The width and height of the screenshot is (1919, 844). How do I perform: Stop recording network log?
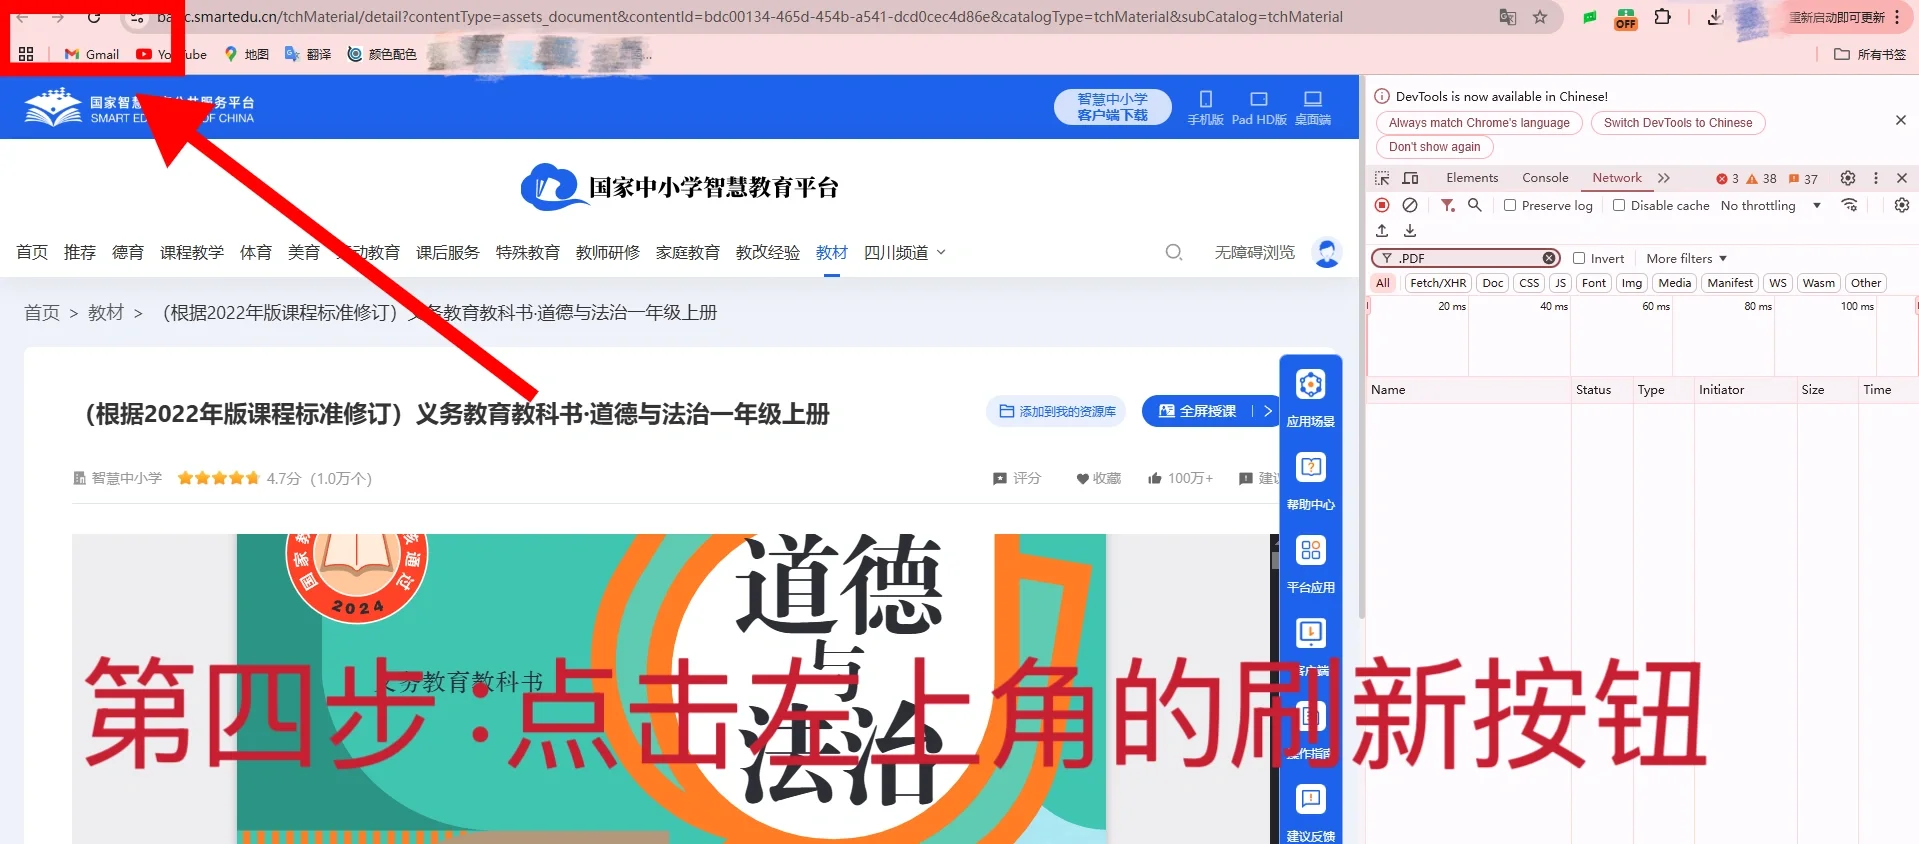pyautogui.click(x=1382, y=205)
